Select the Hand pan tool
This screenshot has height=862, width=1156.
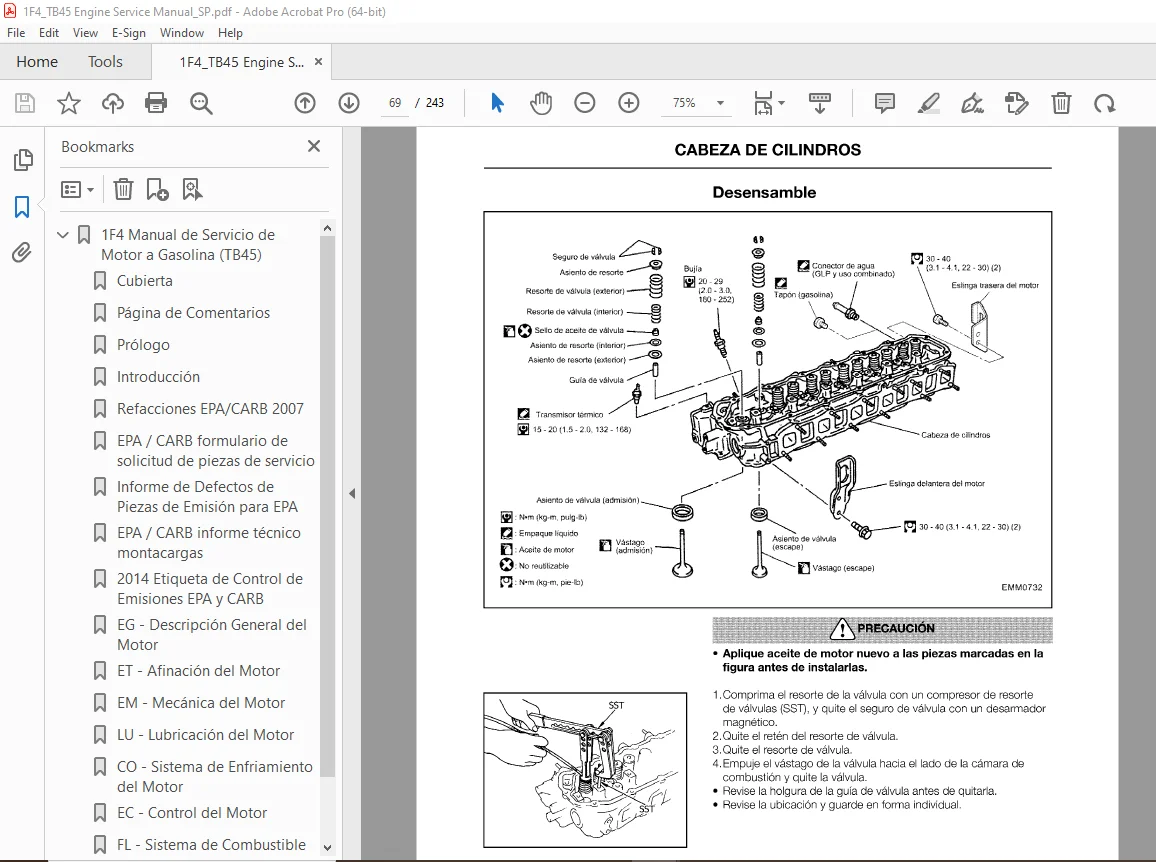[541, 103]
